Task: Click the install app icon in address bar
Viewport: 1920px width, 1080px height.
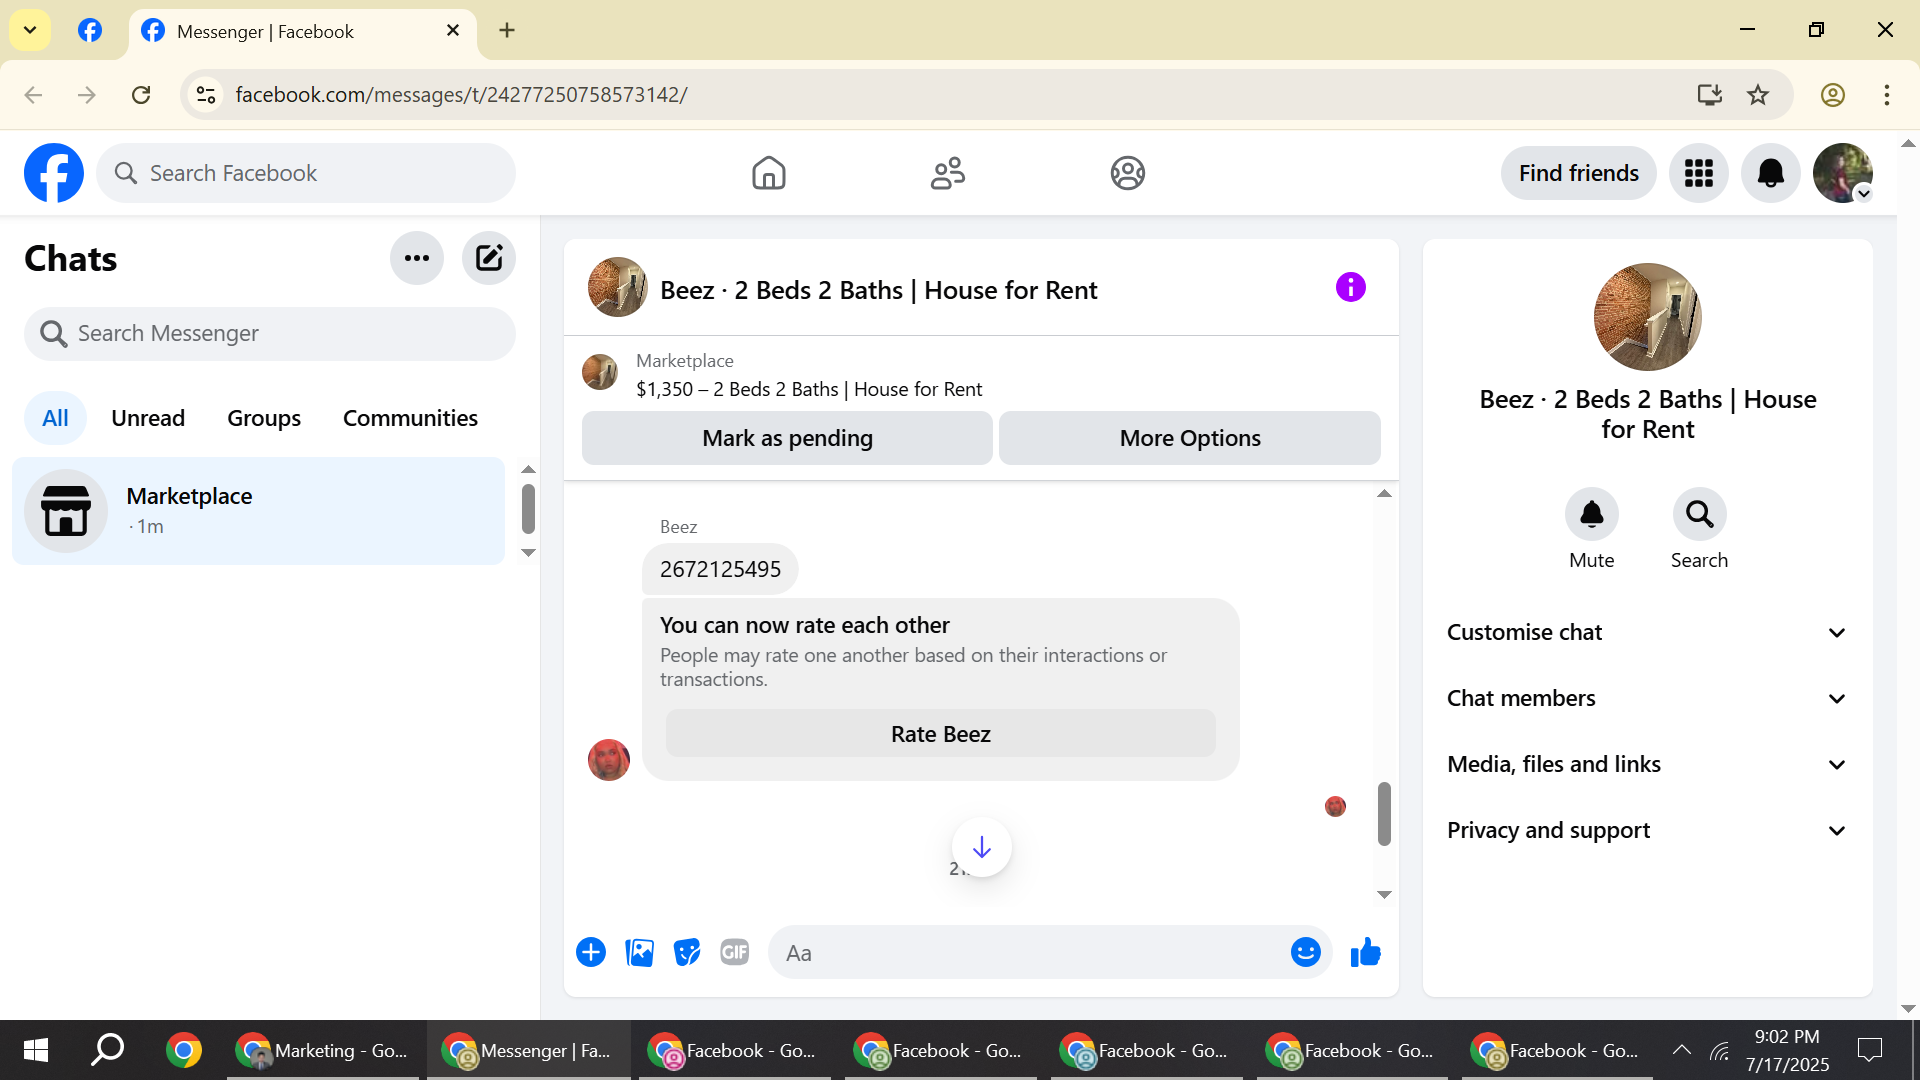Action: pyautogui.click(x=1709, y=95)
